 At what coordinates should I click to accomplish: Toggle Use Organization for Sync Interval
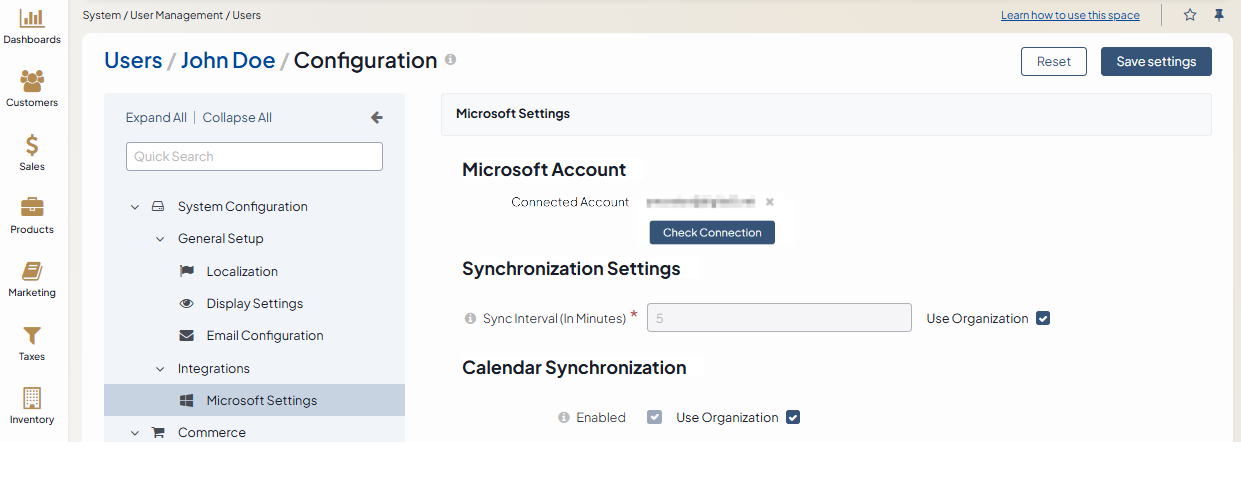(1043, 319)
